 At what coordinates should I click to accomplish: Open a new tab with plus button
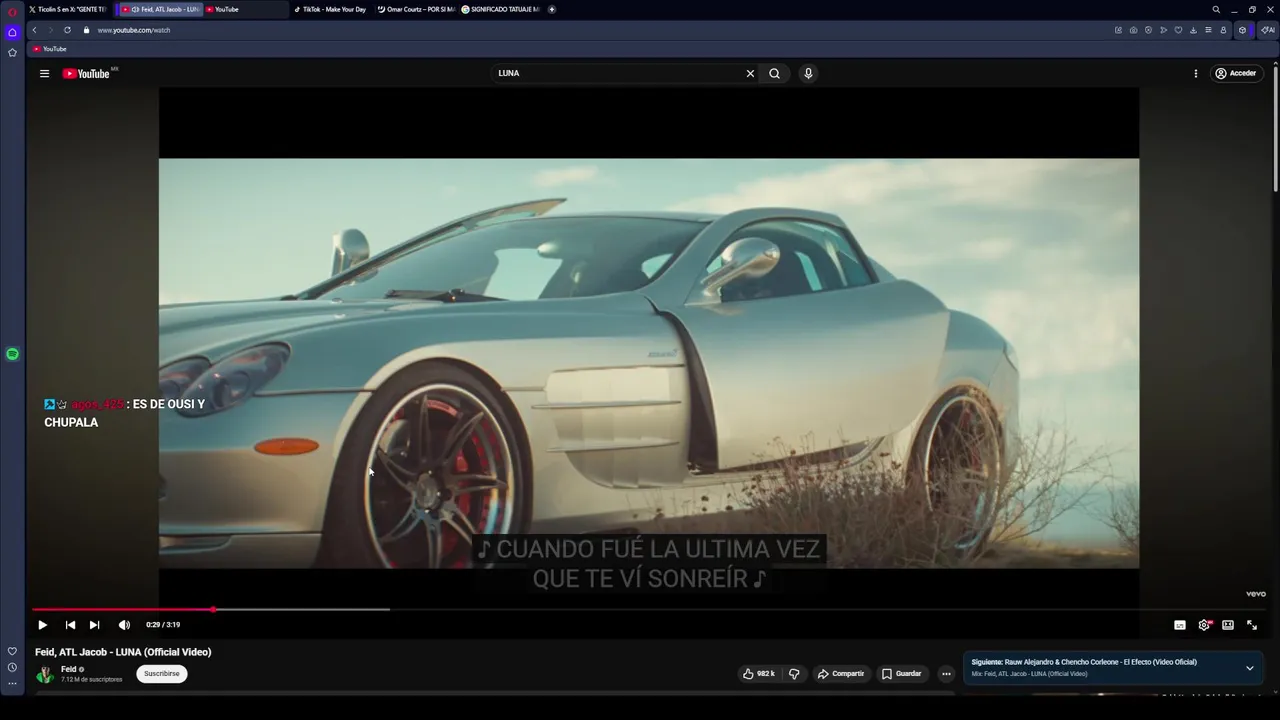point(552,9)
